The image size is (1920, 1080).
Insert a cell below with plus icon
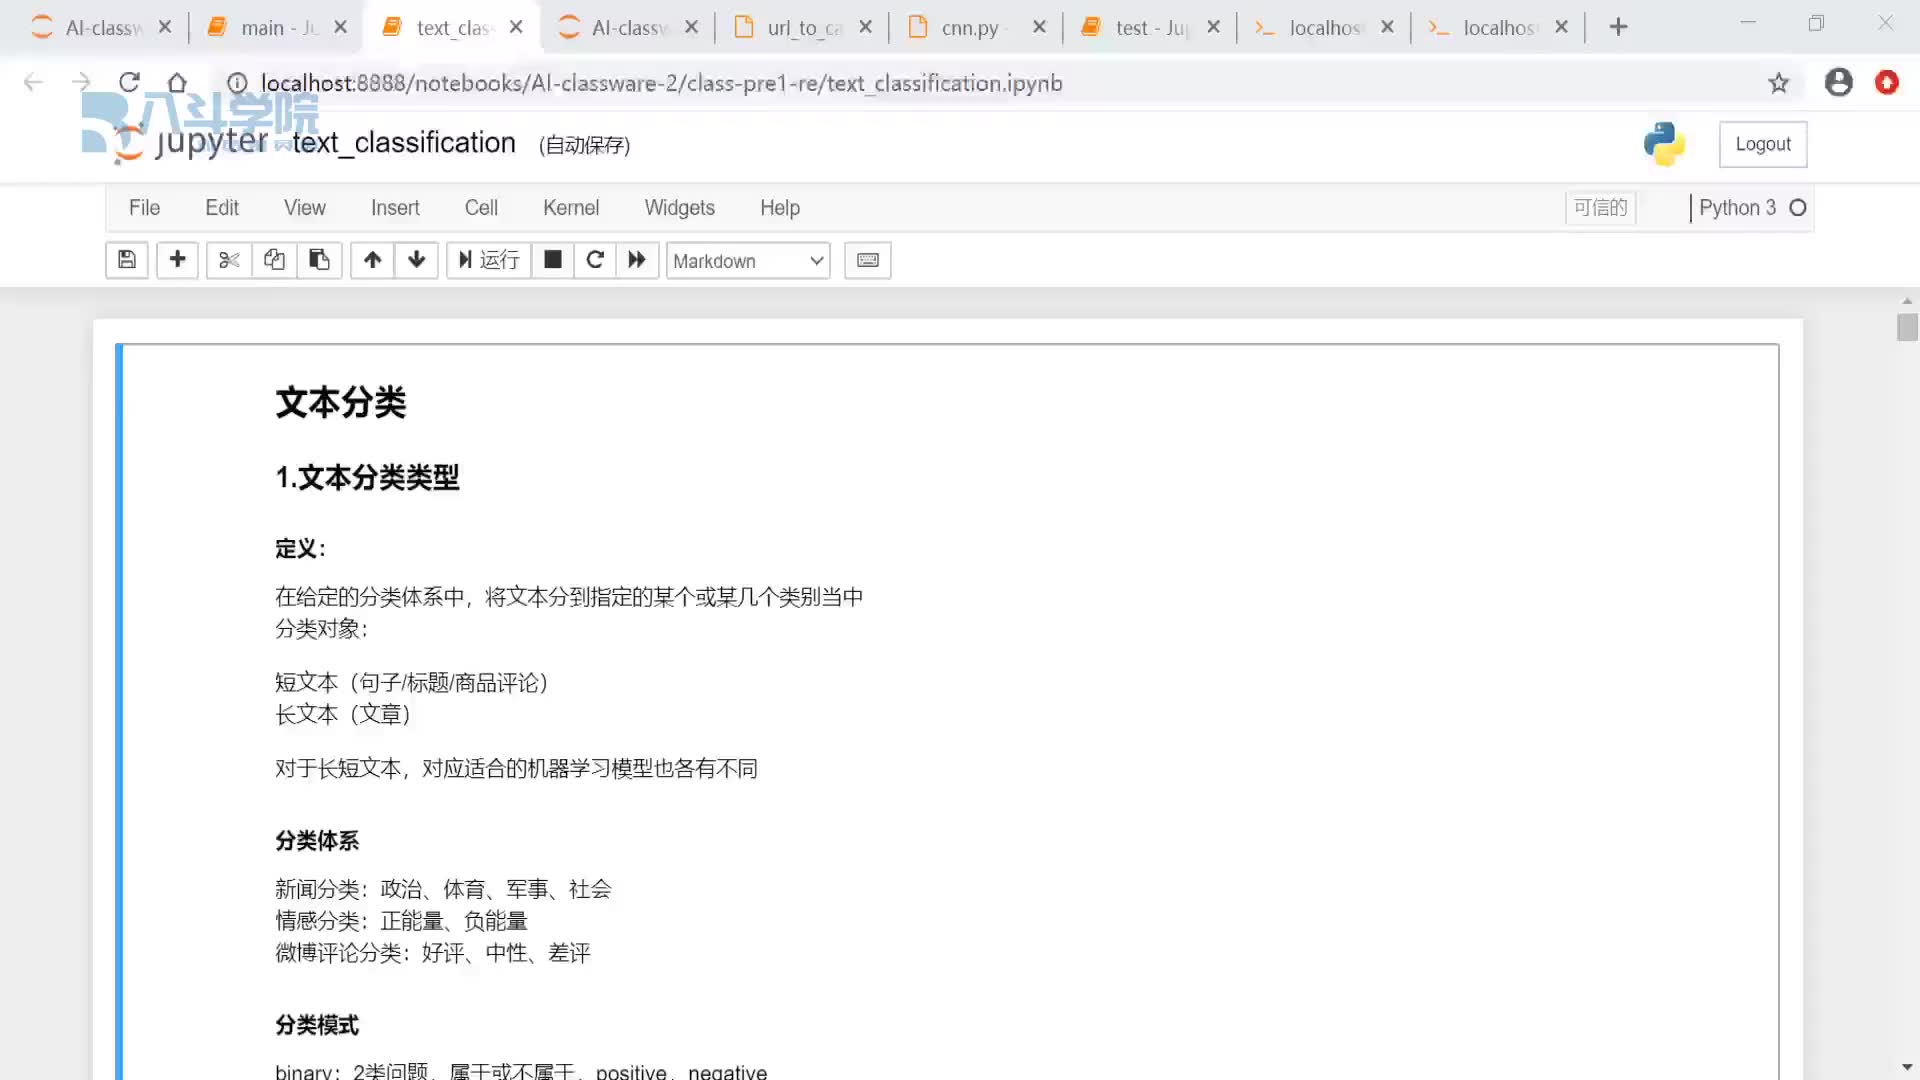point(177,260)
